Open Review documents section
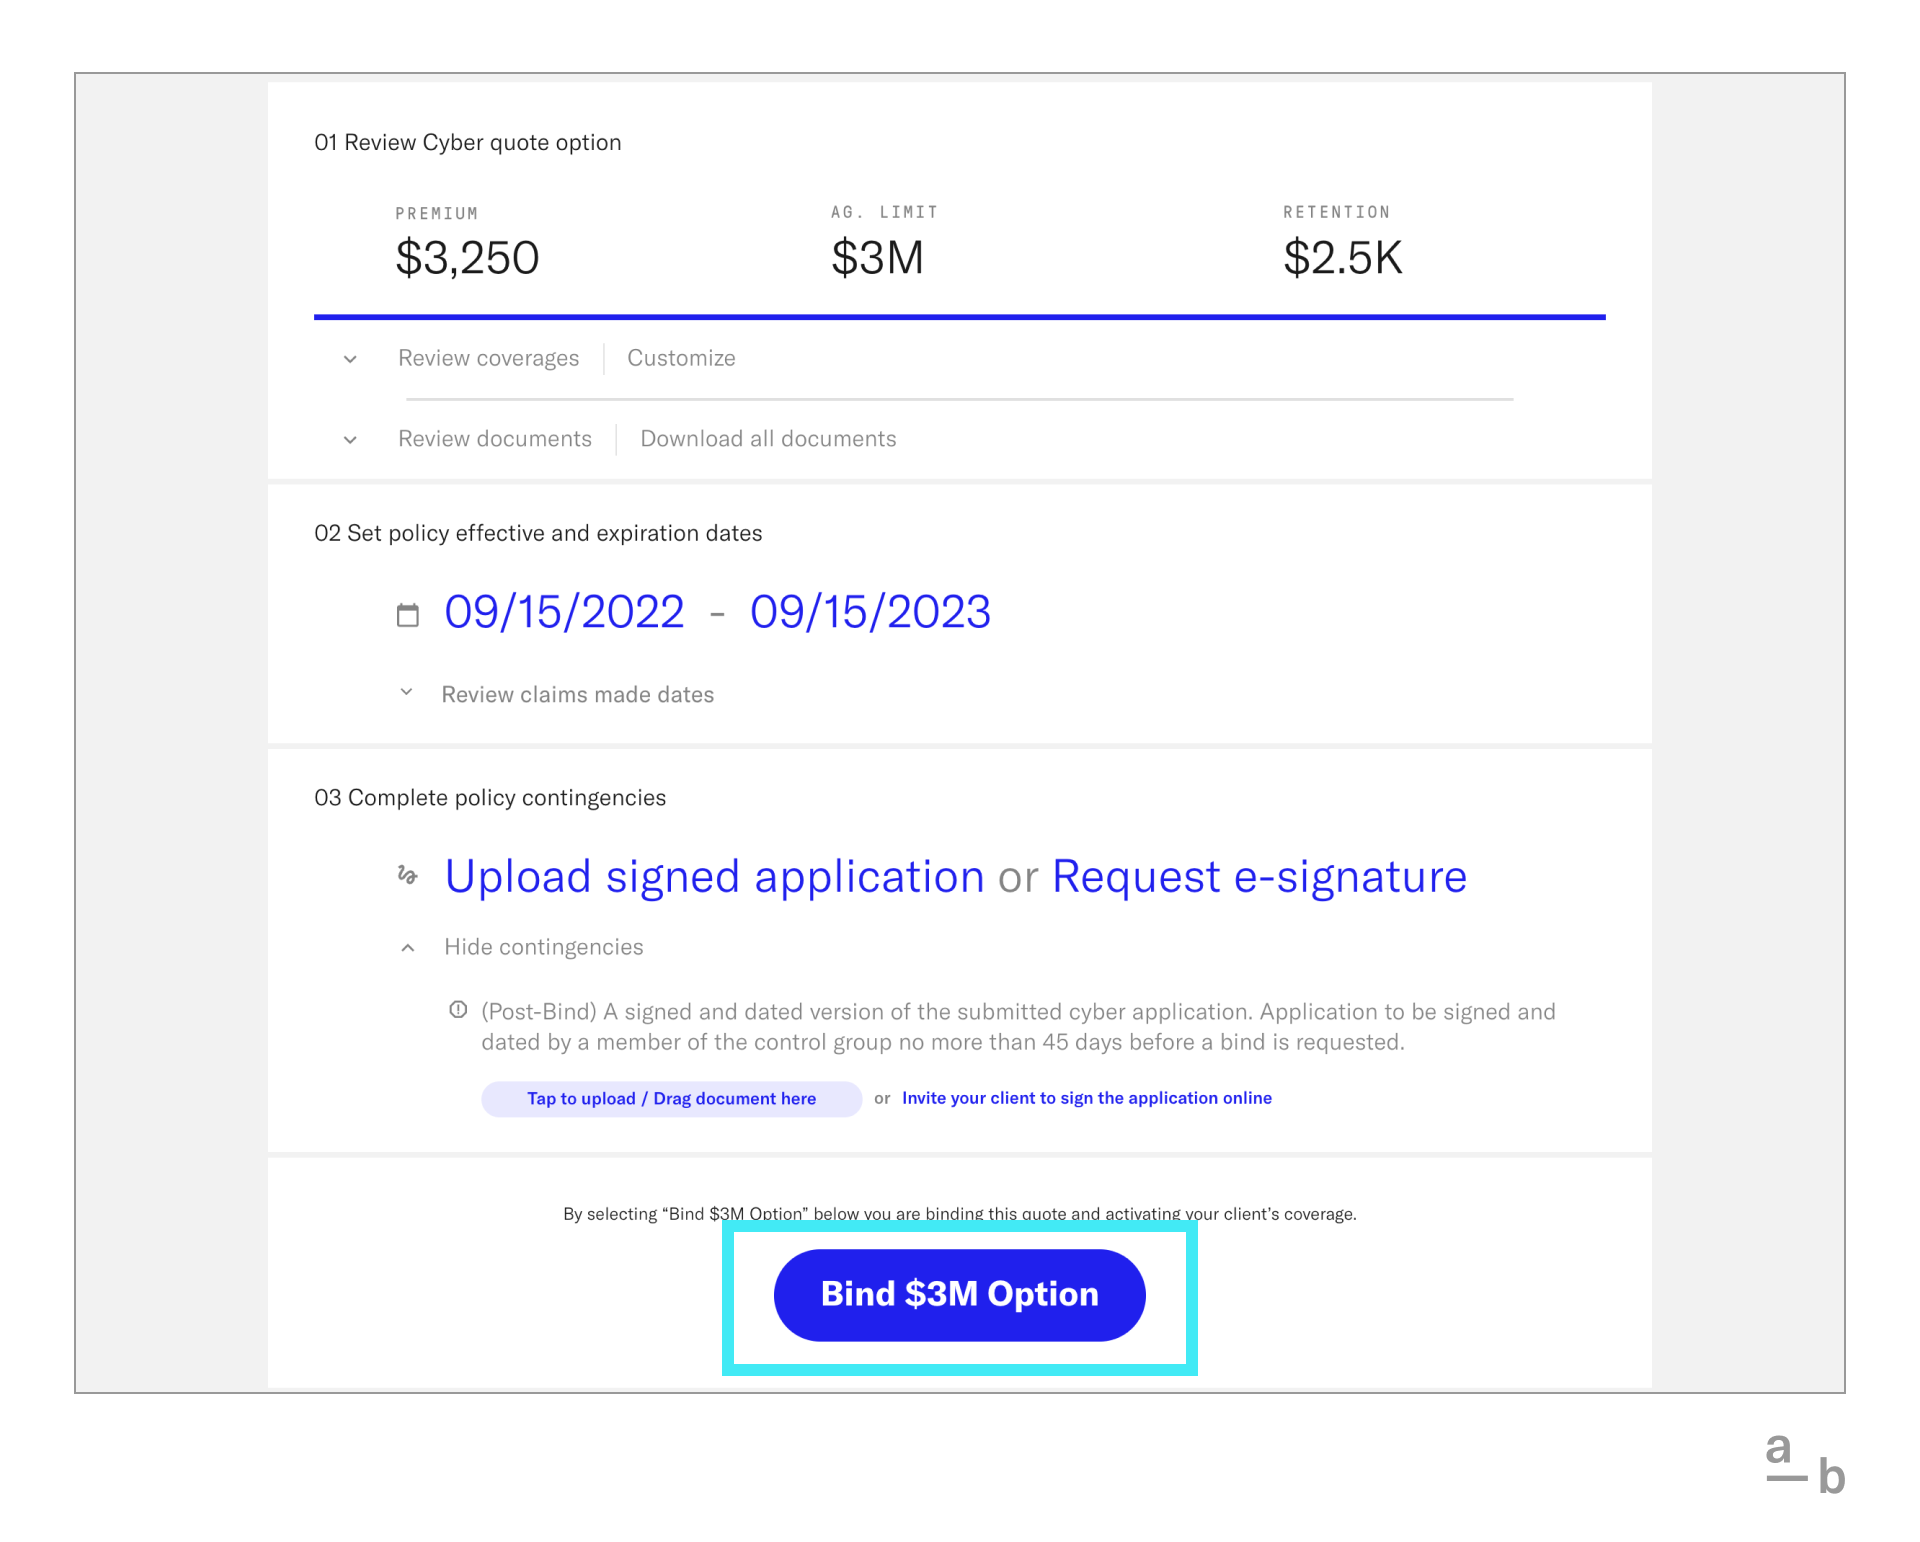Image resolution: width=1920 pixels, height=1542 pixels. [494, 439]
